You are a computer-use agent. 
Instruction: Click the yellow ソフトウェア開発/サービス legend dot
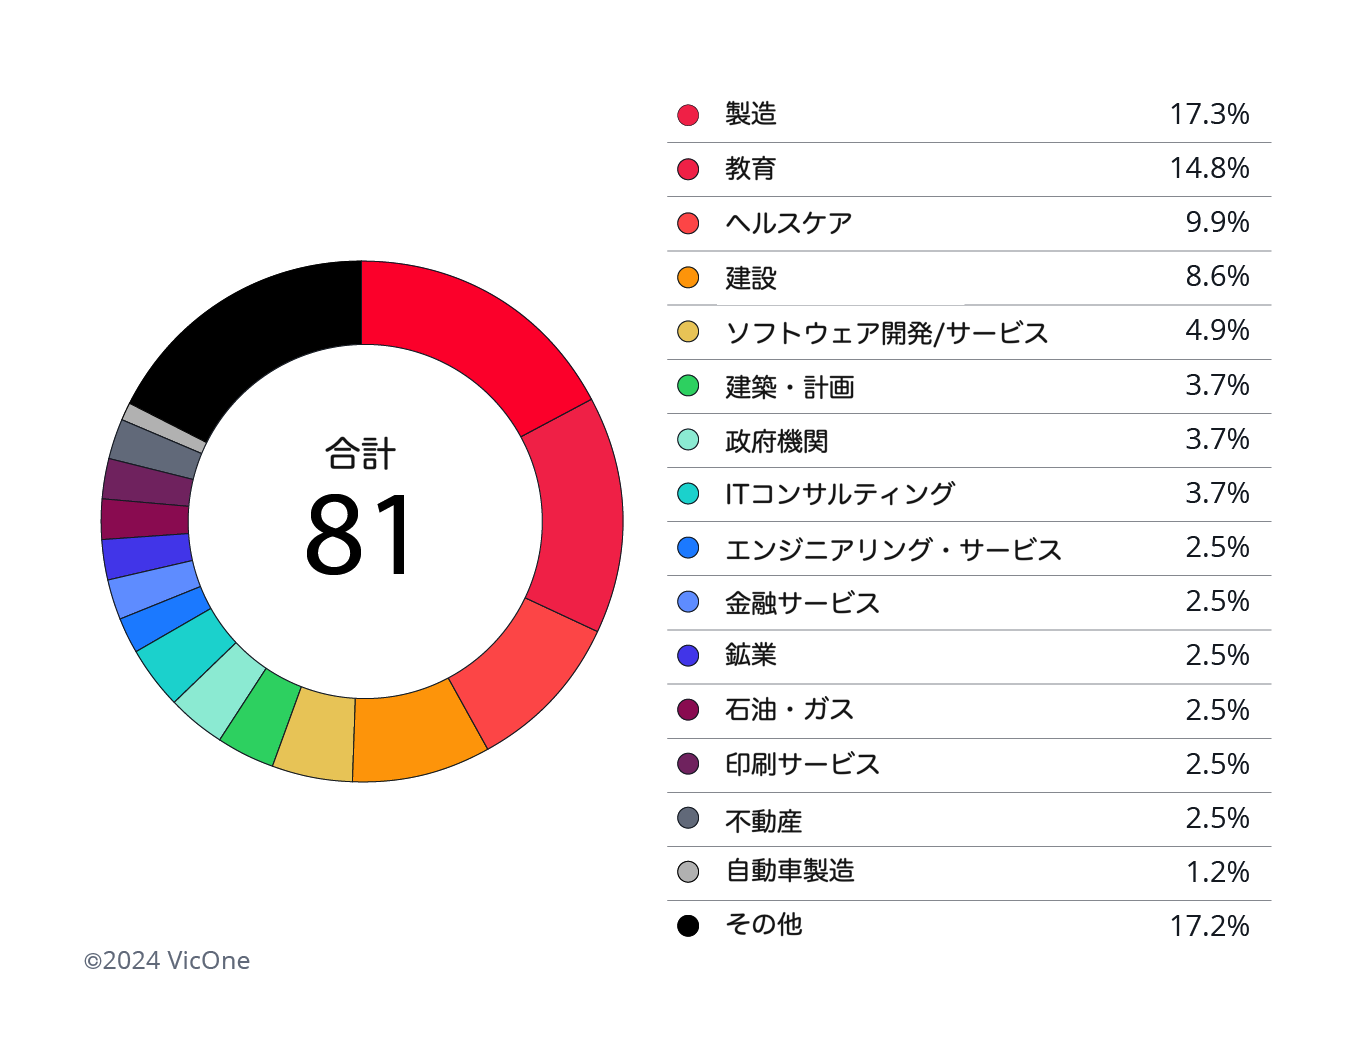coord(688,331)
